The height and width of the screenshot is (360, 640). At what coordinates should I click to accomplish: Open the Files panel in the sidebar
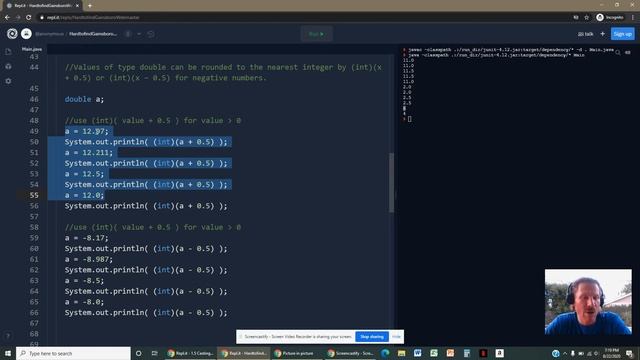[8, 51]
